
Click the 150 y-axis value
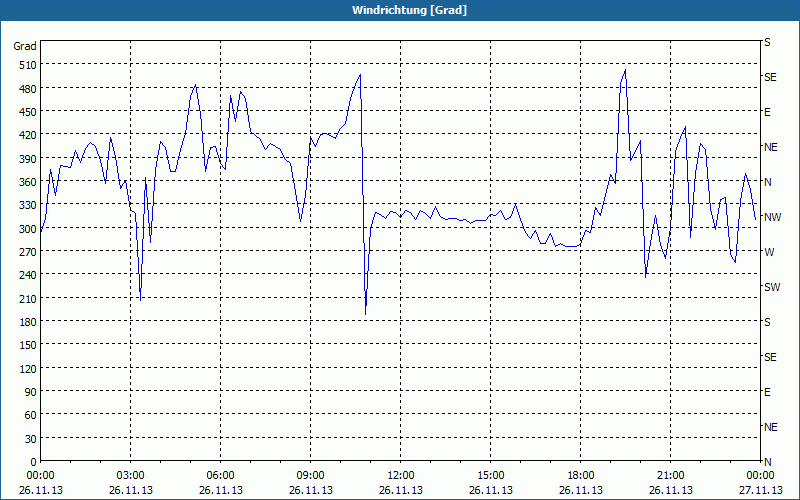click(29, 345)
